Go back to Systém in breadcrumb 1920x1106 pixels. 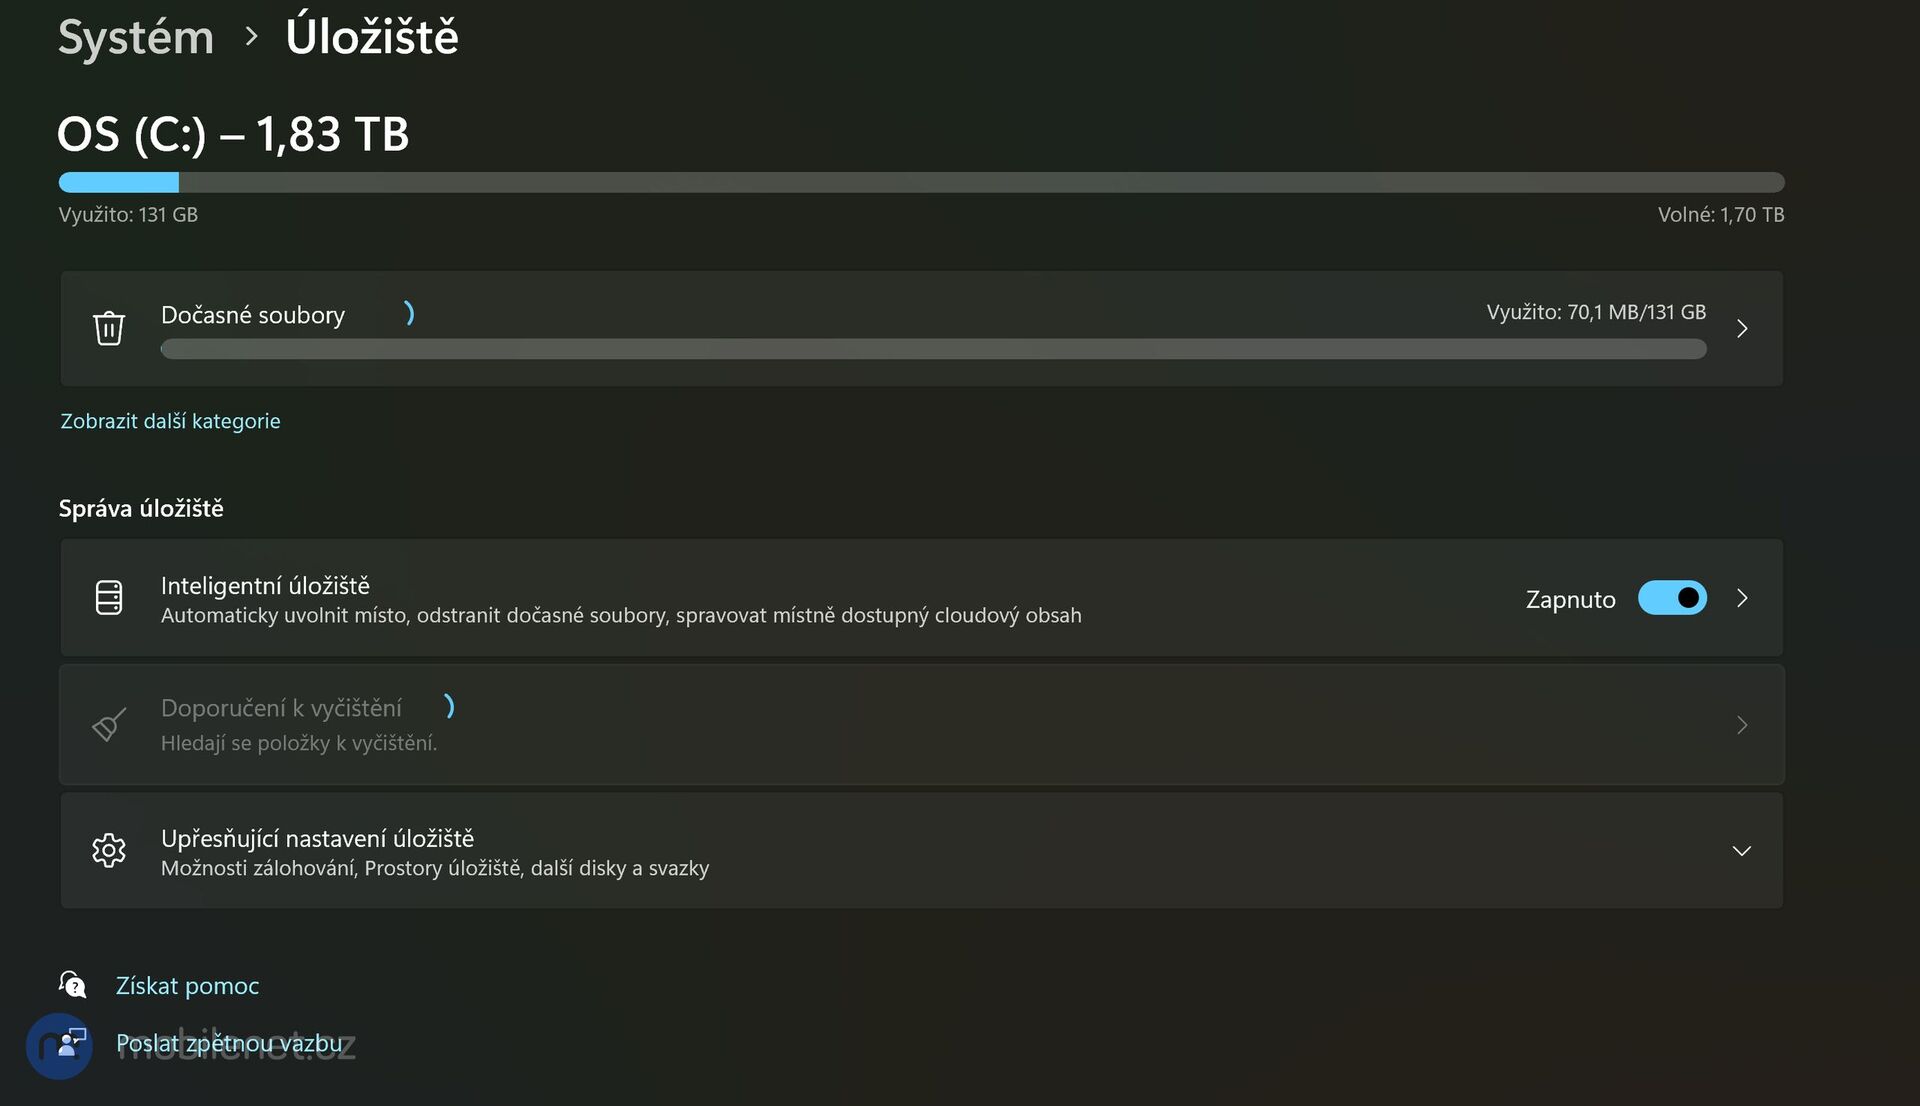point(136,38)
